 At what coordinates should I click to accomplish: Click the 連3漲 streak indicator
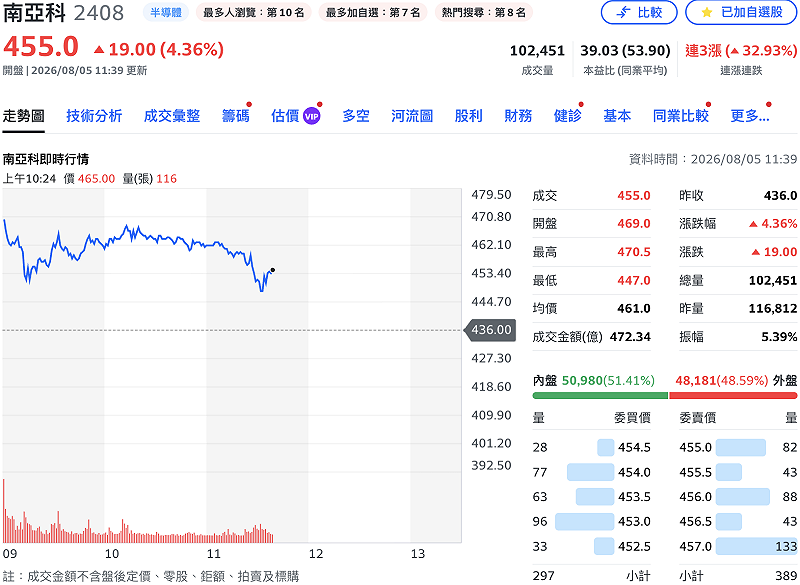click(x=741, y=51)
